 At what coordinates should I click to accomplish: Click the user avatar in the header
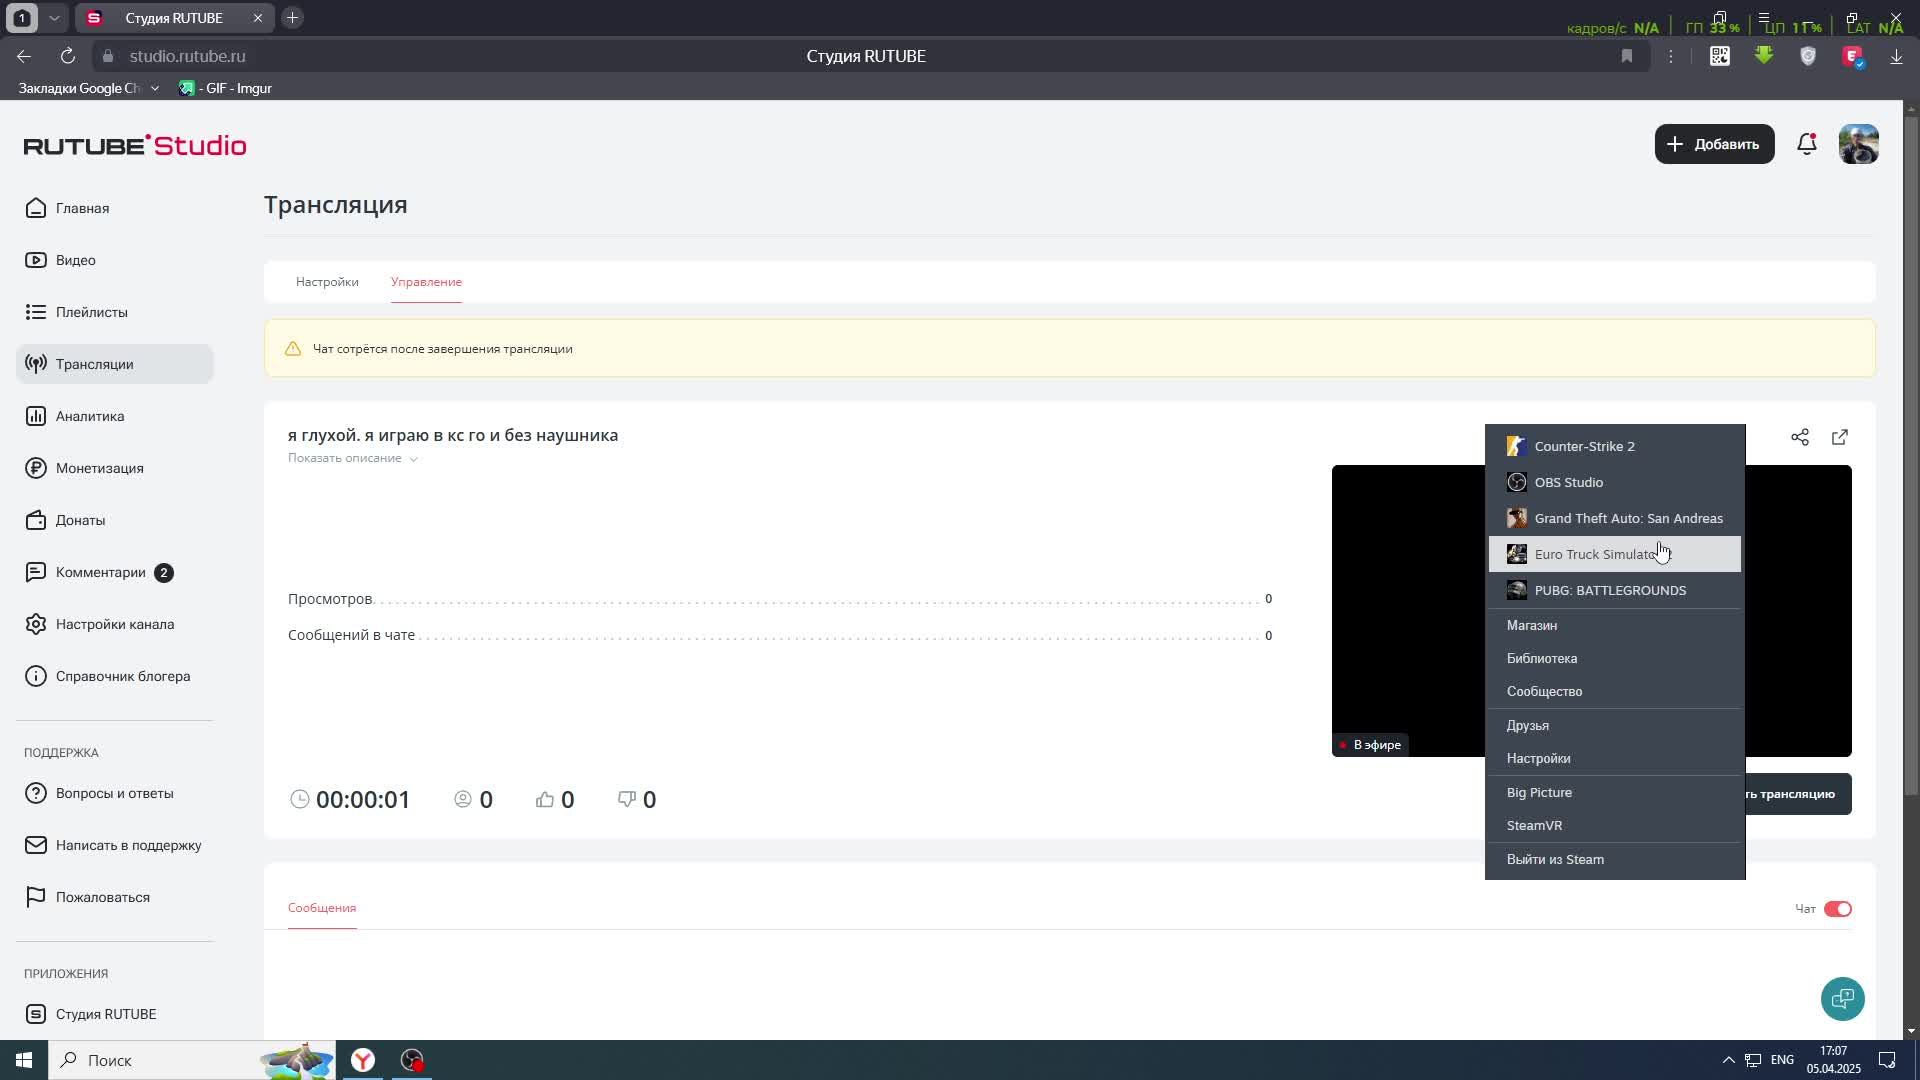click(1859, 144)
